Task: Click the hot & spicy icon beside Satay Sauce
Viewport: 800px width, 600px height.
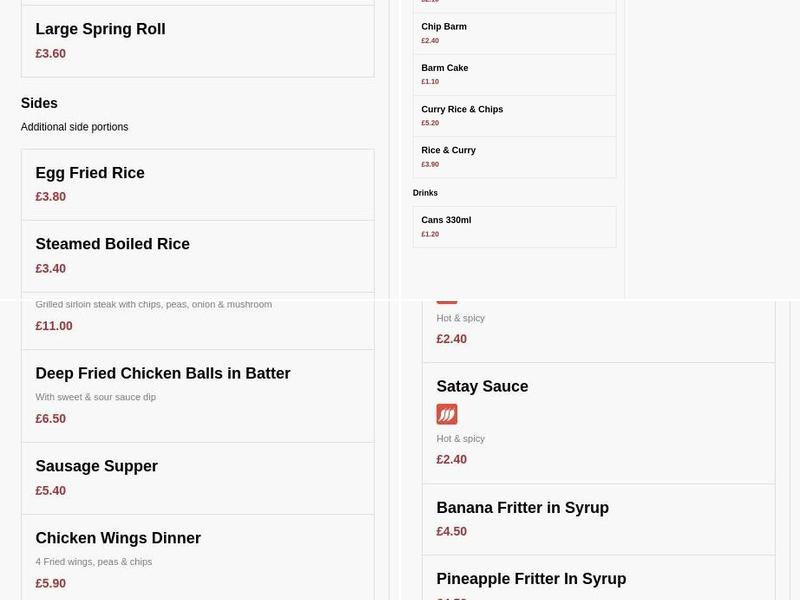Action: pyautogui.click(x=446, y=414)
